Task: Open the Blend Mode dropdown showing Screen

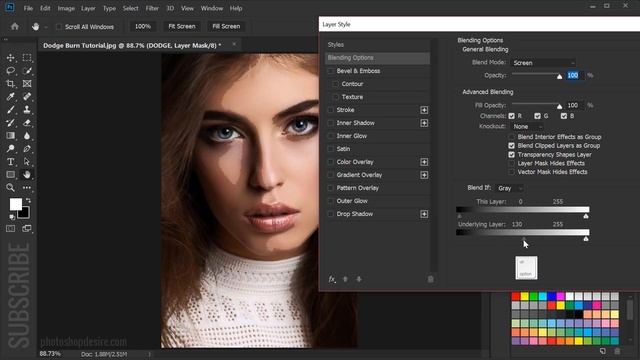Action: 543,63
